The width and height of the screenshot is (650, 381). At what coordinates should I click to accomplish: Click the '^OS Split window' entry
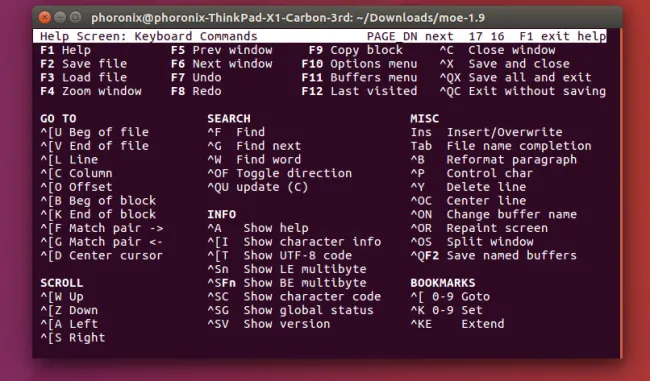[472, 242]
